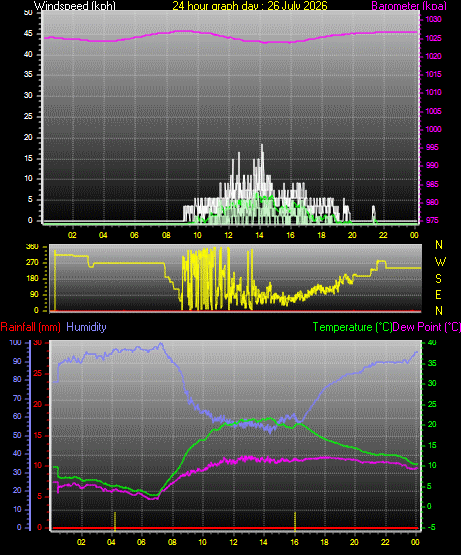Screen dimensions: 461x555
Task: Click the 975 barometer scale value
Action: (x=432, y=220)
